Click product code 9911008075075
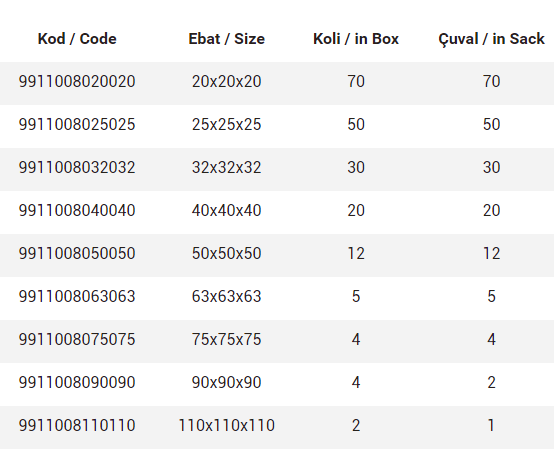The width and height of the screenshot is (554, 459). click(77, 340)
